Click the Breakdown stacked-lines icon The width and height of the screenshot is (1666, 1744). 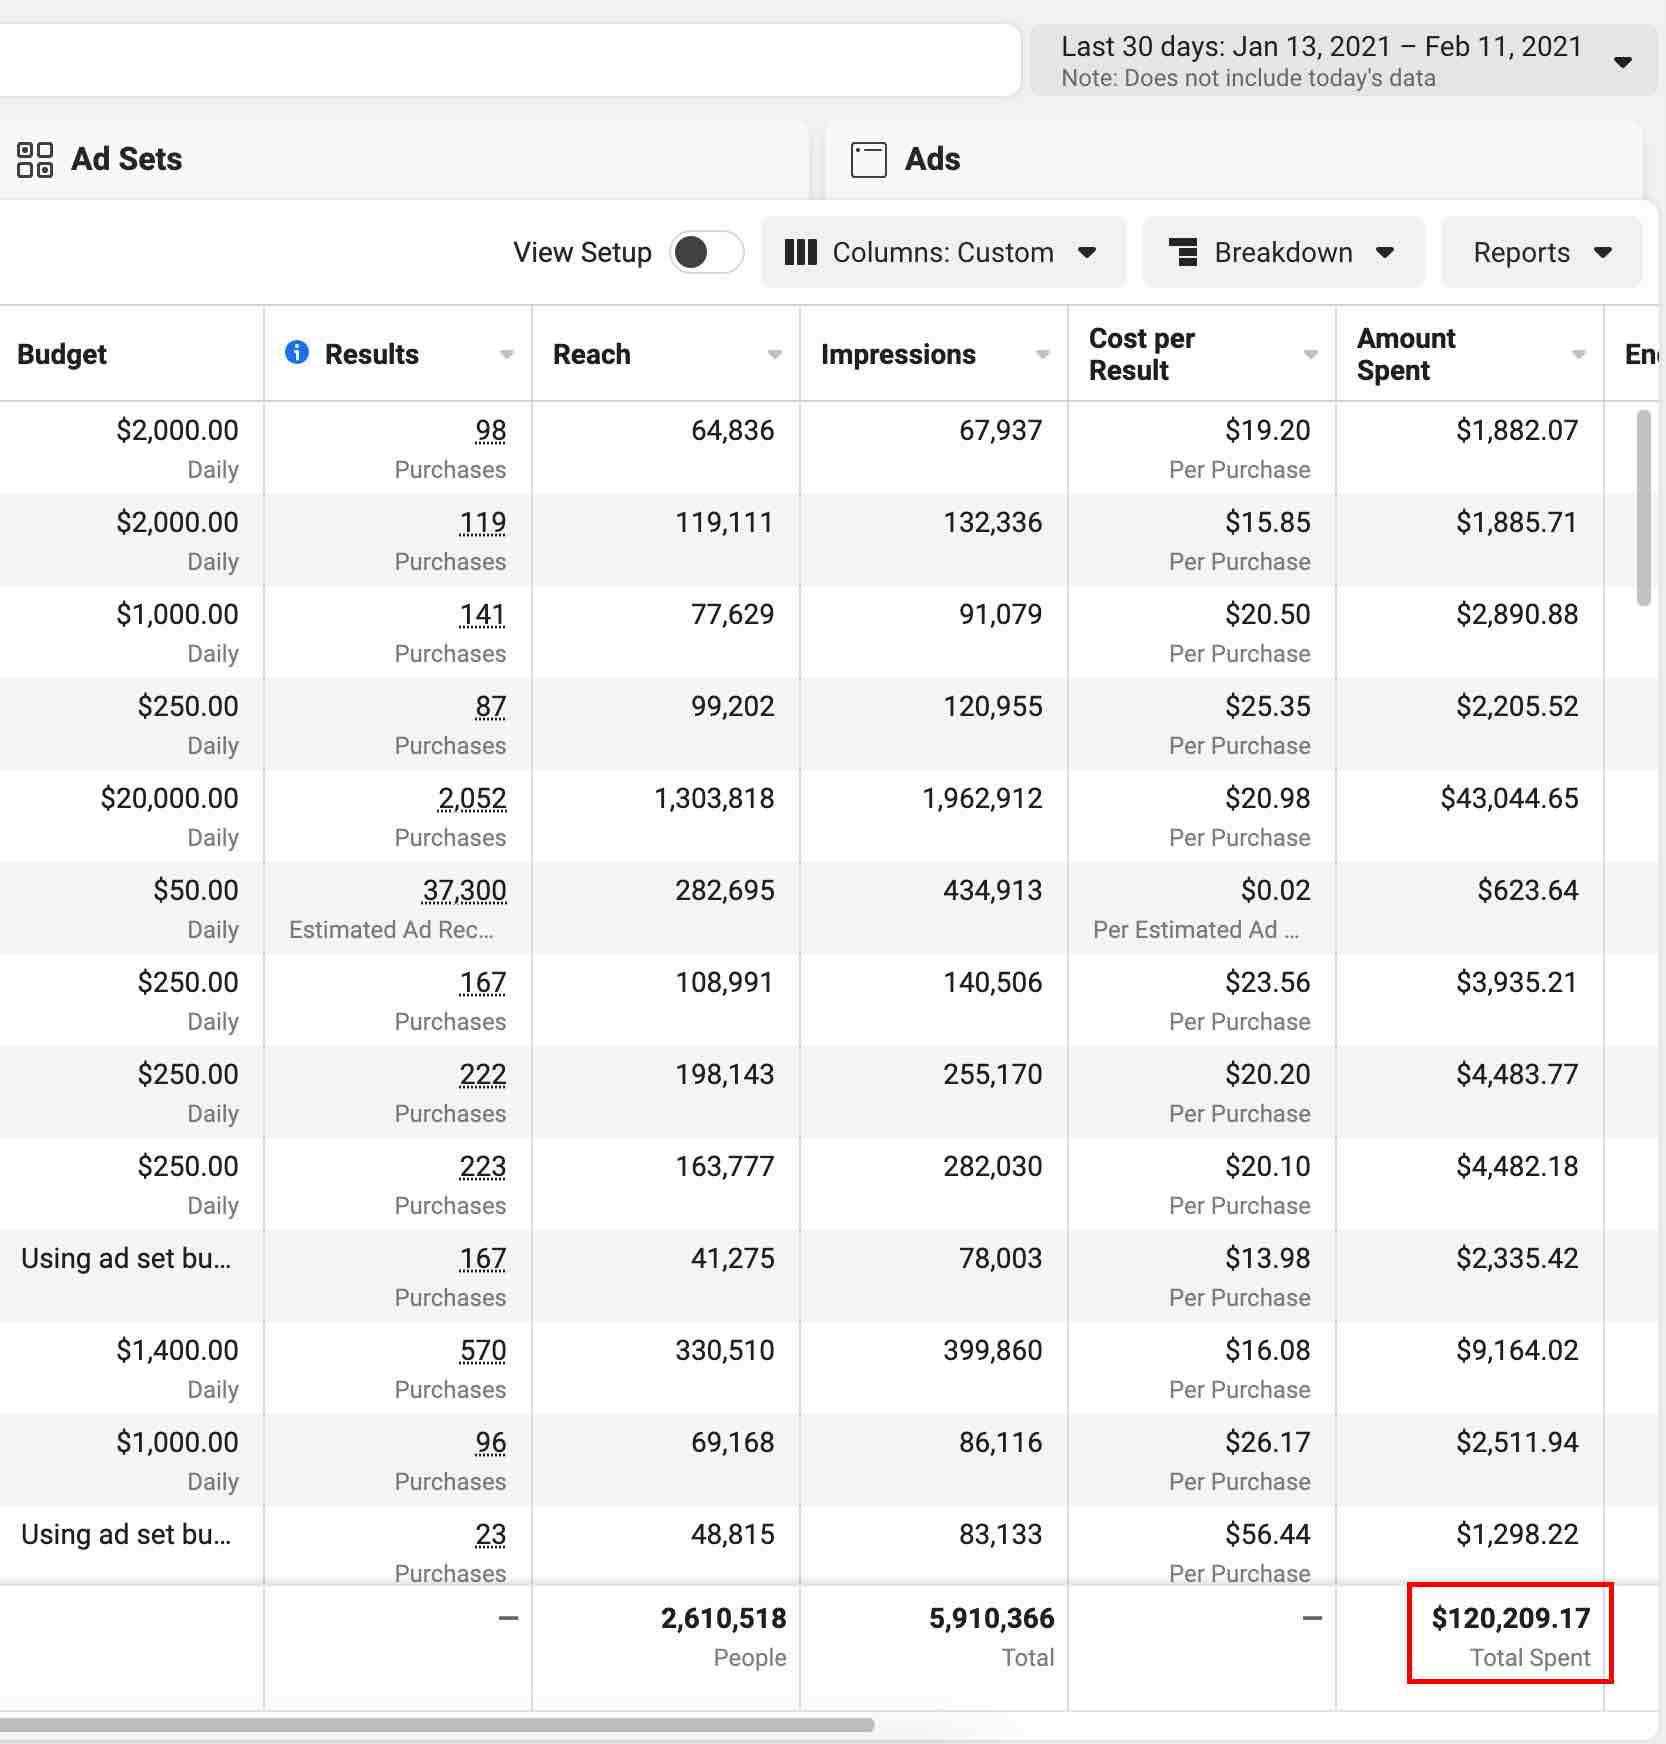pyautogui.click(x=1184, y=252)
